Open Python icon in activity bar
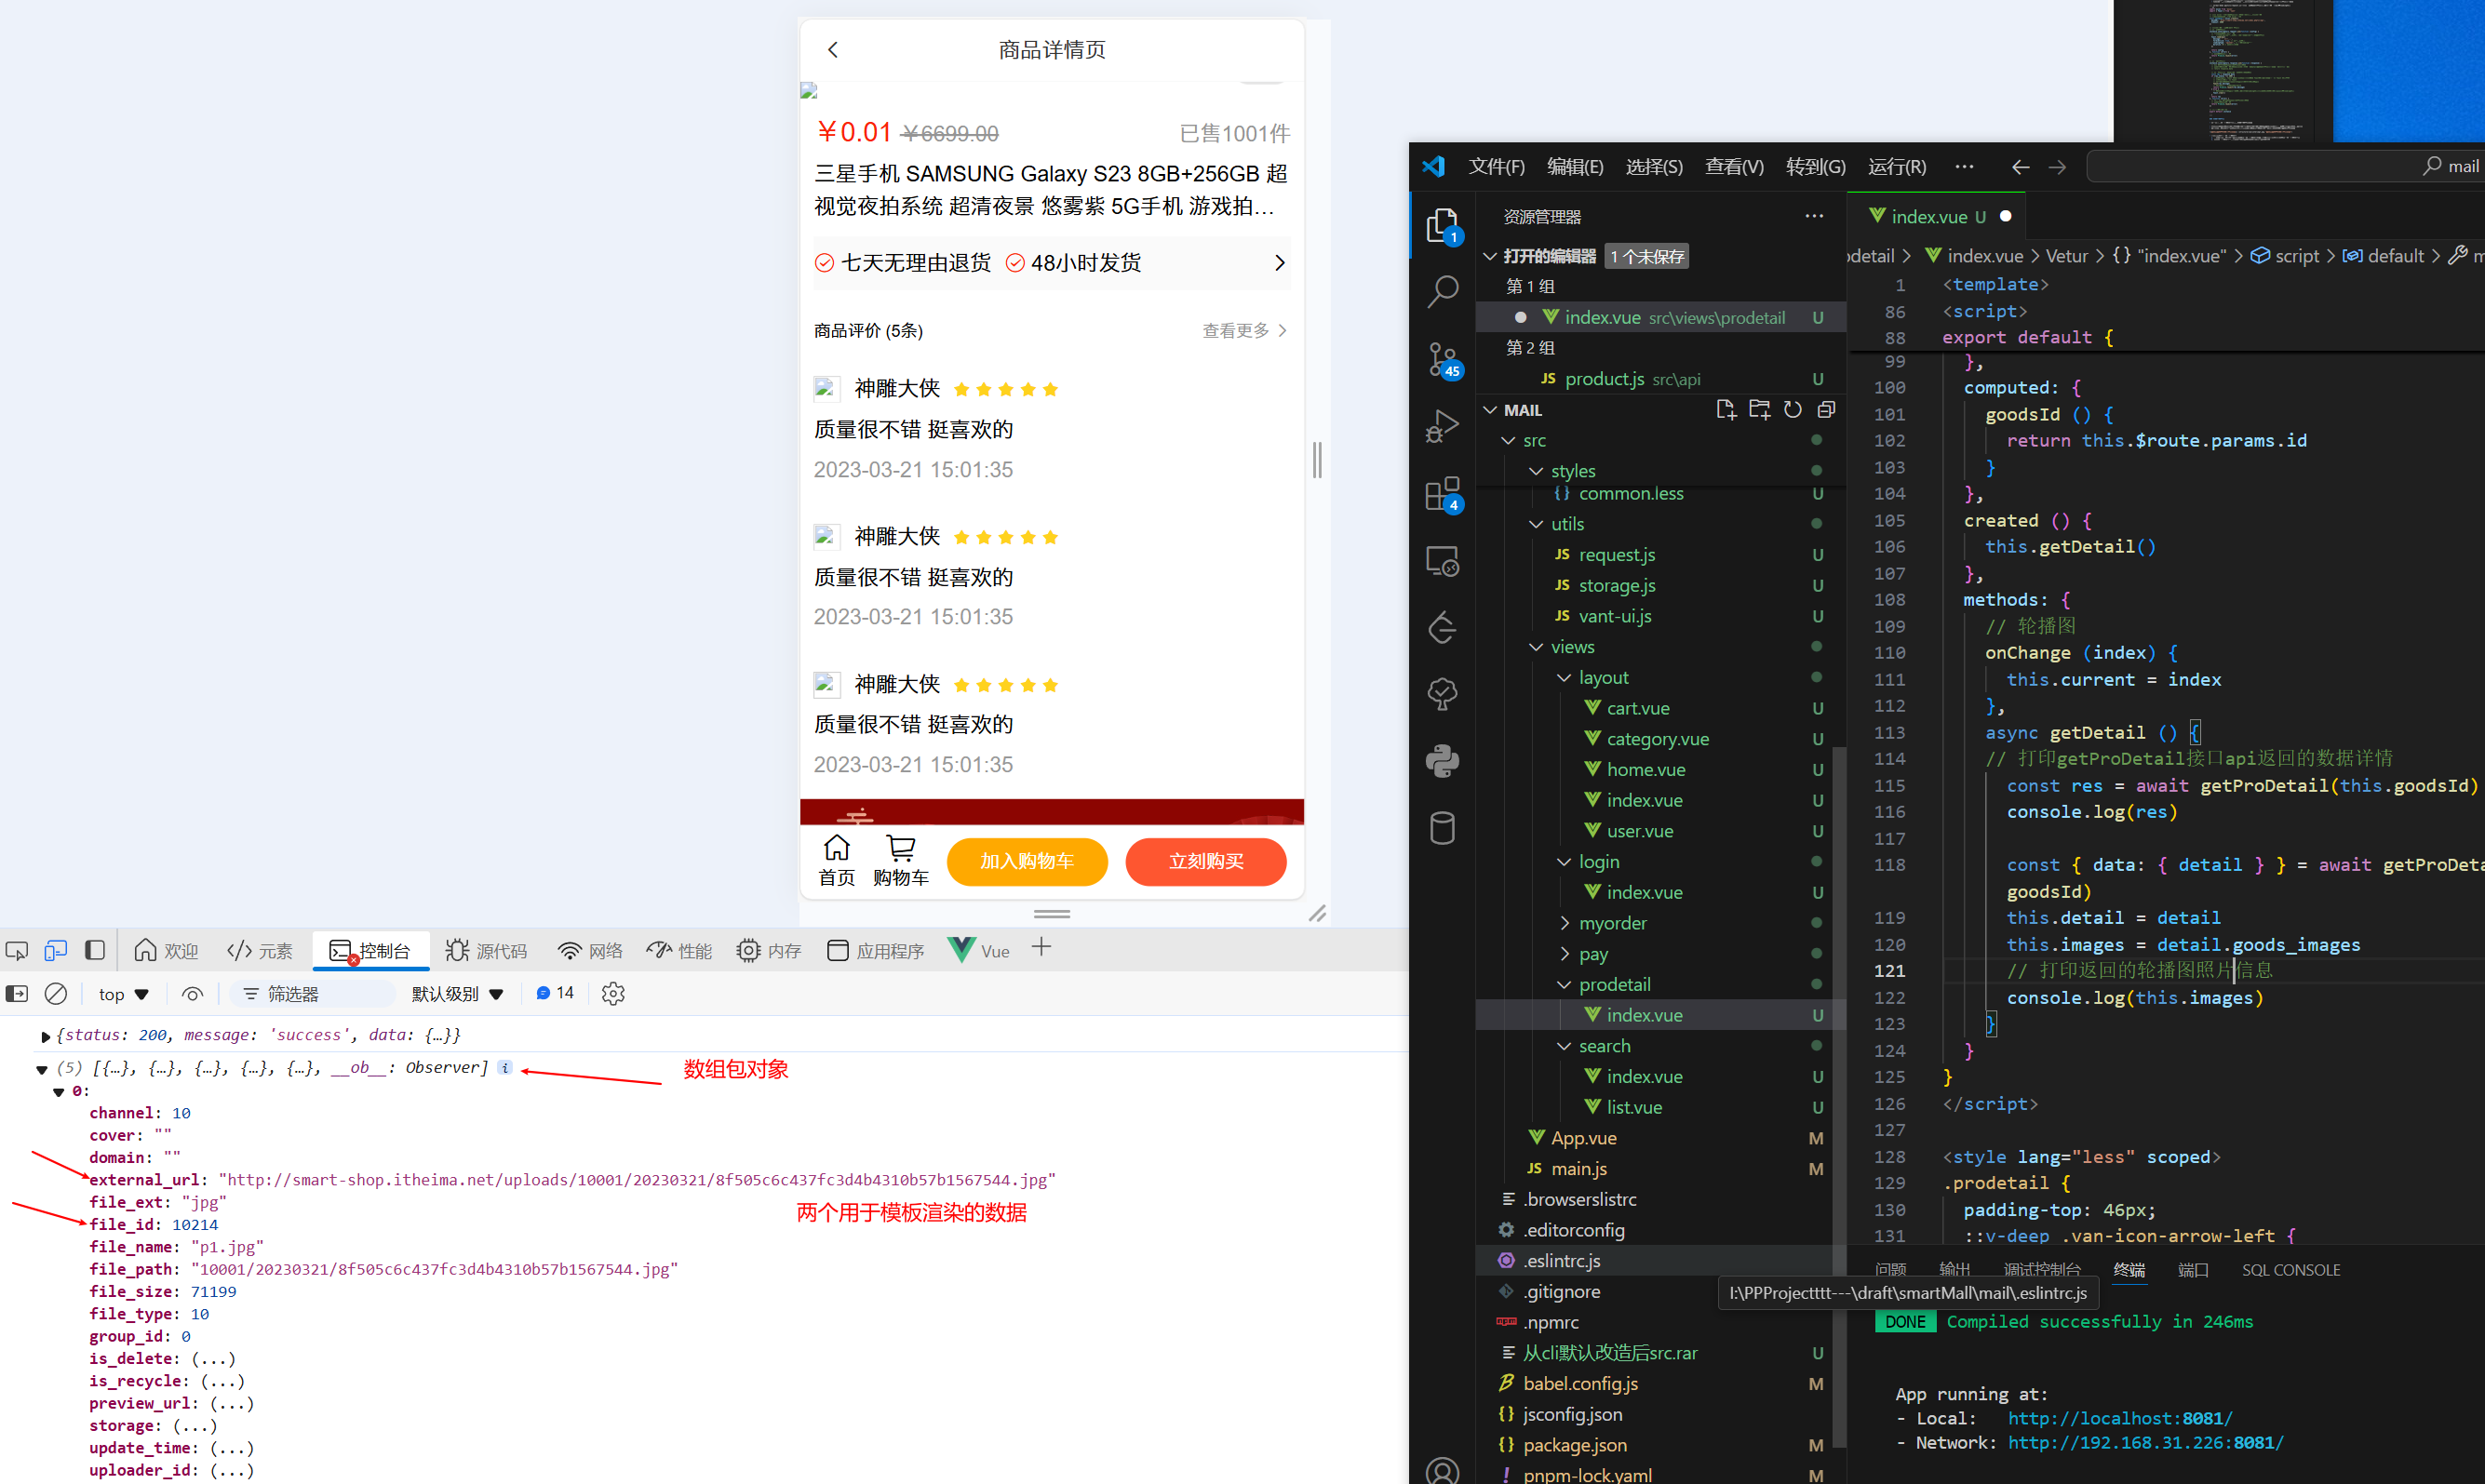This screenshot has width=2485, height=1484. [1442, 761]
